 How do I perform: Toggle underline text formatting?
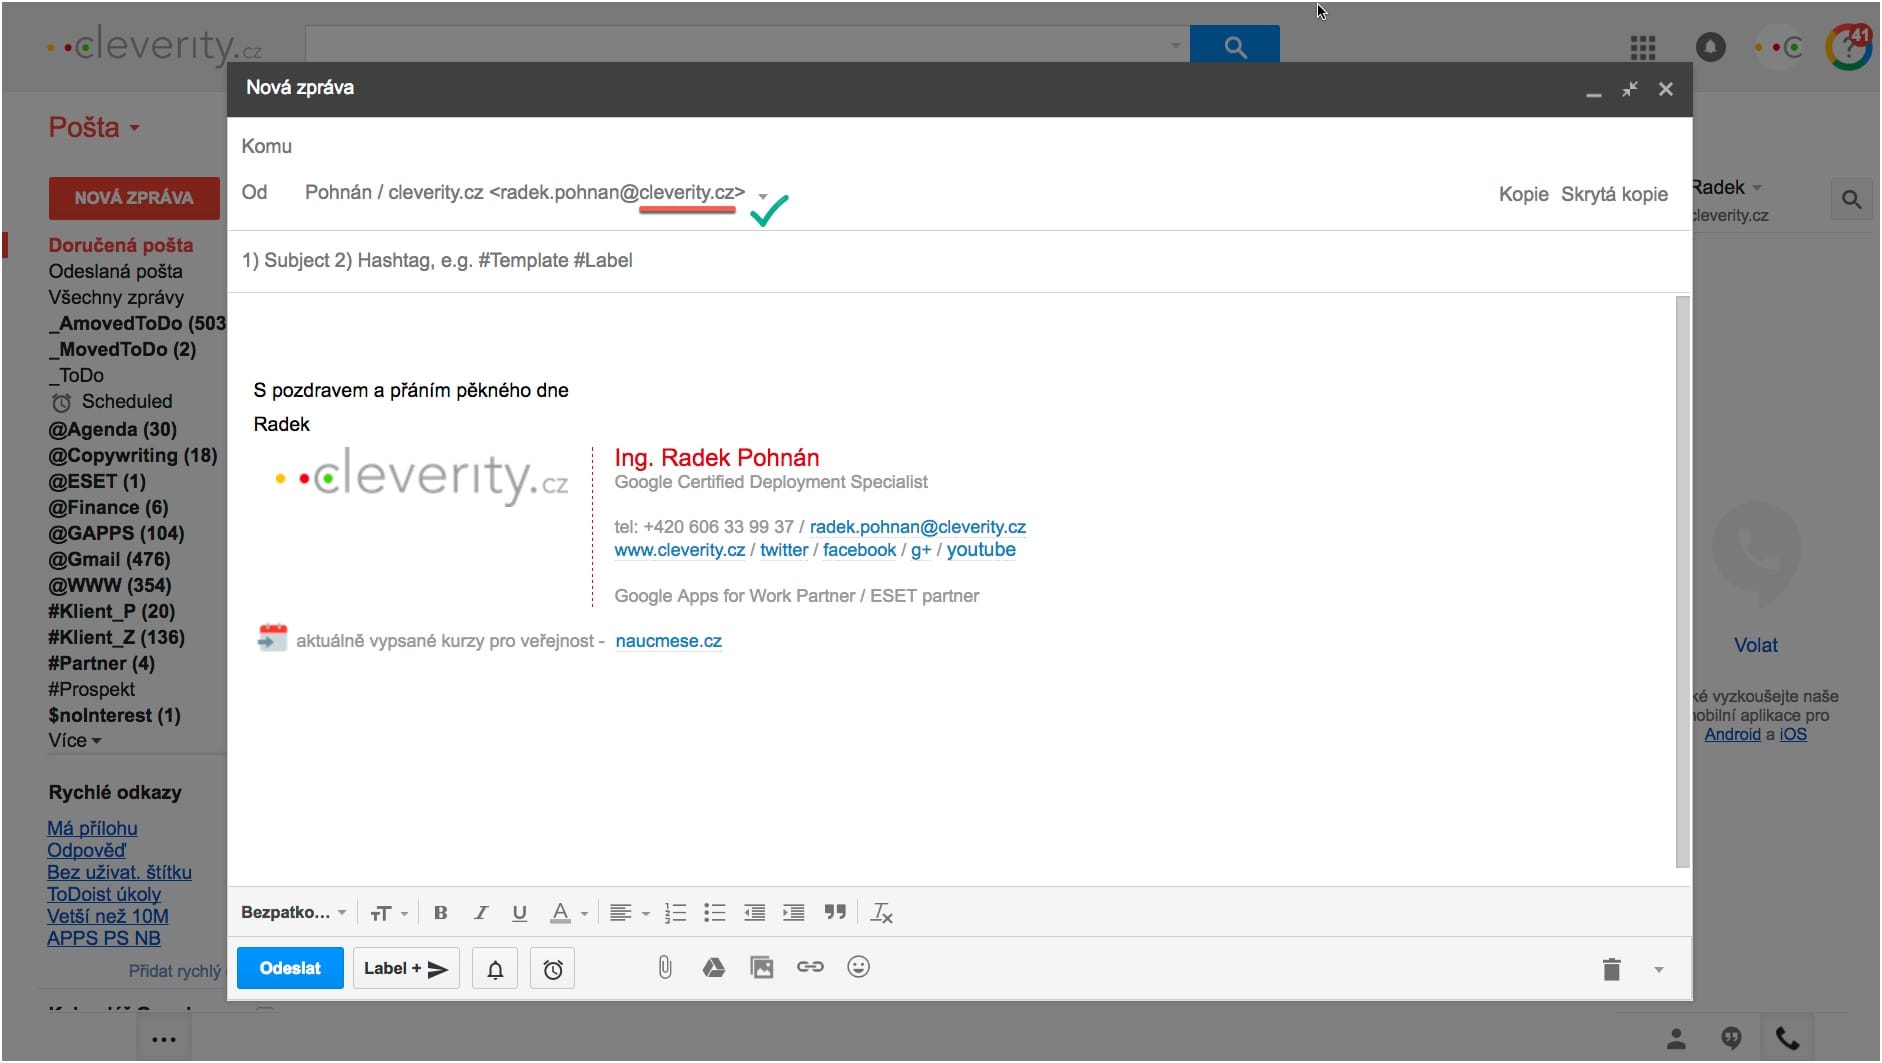[x=519, y=912]
